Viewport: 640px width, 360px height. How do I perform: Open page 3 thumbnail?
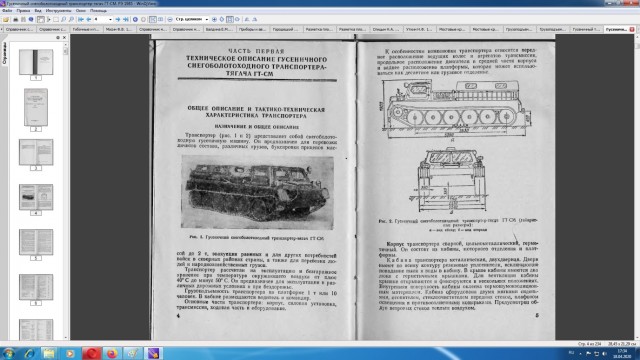(x=36, y=152)
